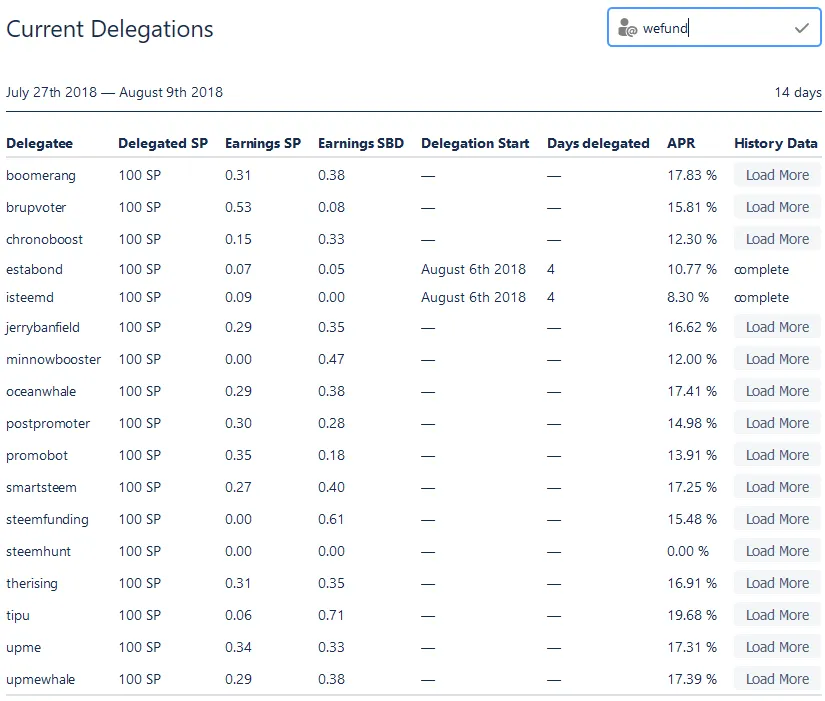Load more history for minnowbooster
The height and width of the screenshot is (701, 825).
777,359
